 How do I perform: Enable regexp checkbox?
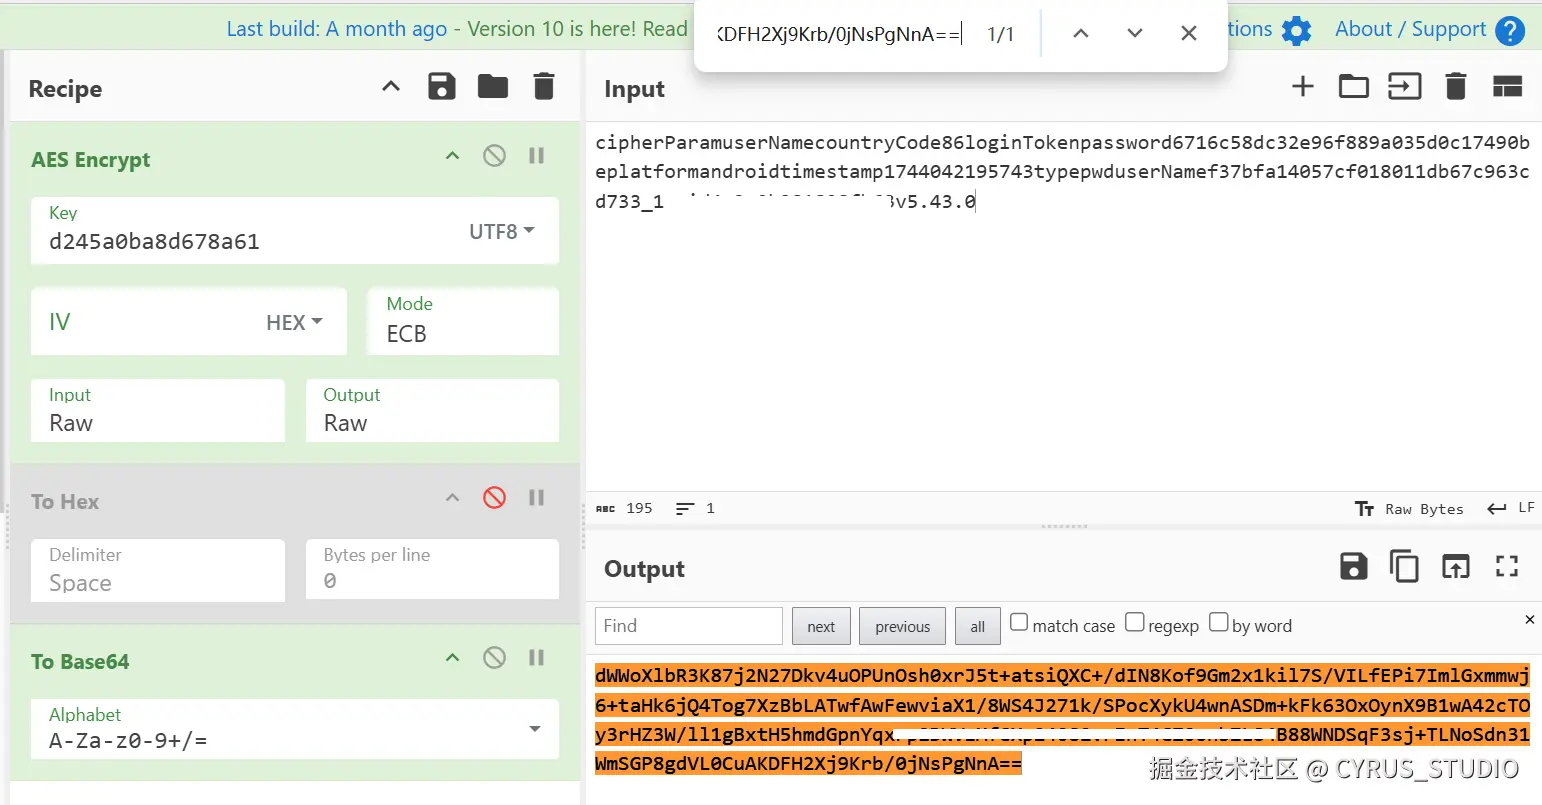click(1134, 623)
